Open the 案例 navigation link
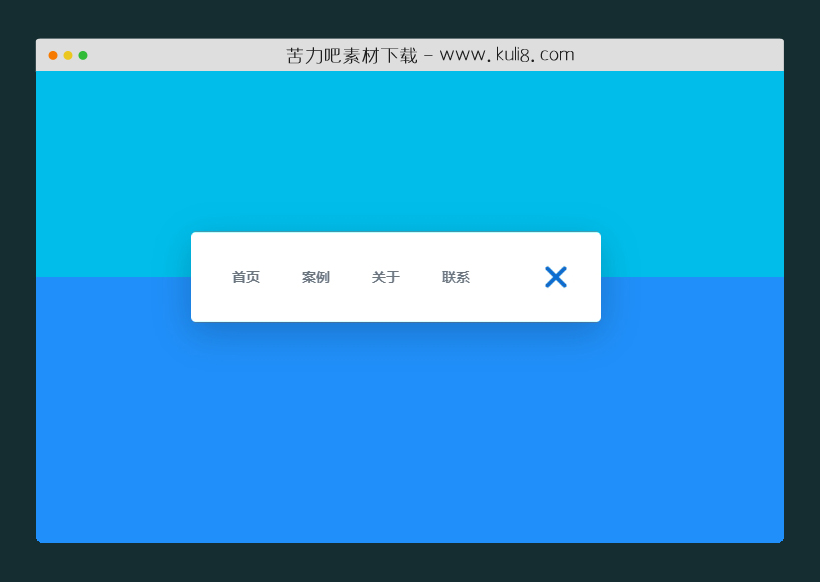This screenshot has height=582, width=820. (x=316, y=277)
